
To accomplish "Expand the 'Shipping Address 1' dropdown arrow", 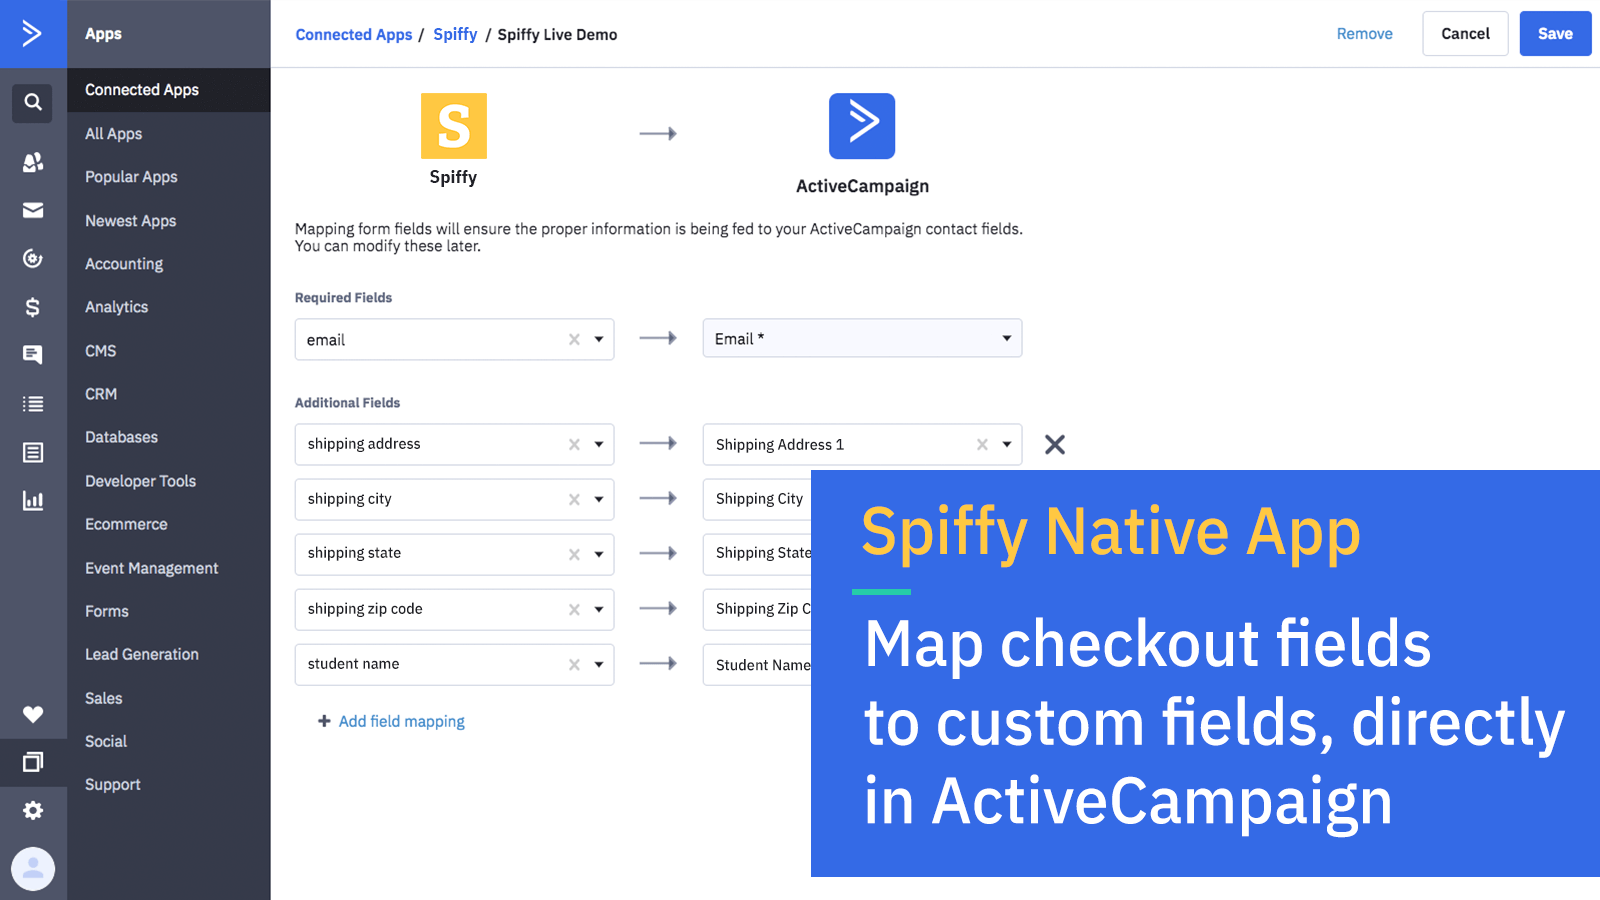I will coord(1007,445).
